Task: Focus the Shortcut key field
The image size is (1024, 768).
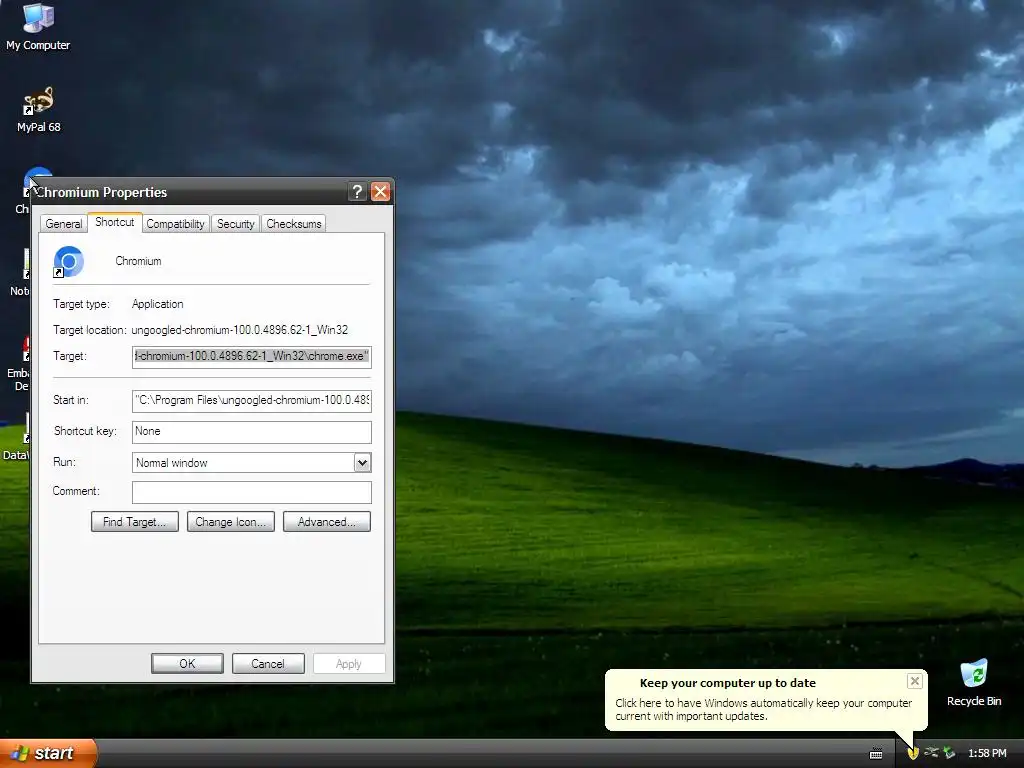Action: tap(251, 432)
